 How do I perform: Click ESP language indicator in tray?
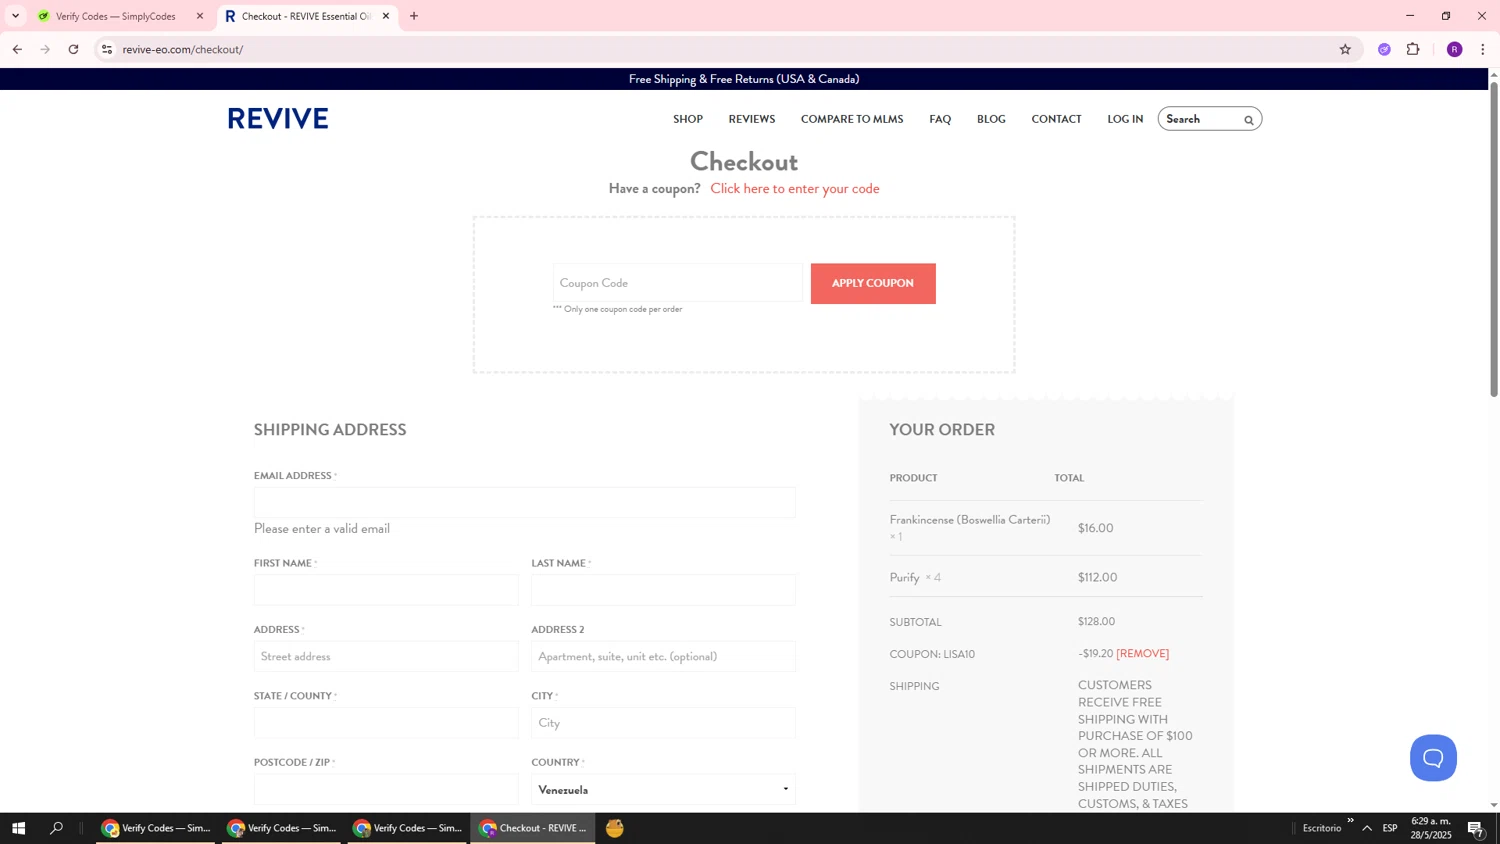point(1390,828)
